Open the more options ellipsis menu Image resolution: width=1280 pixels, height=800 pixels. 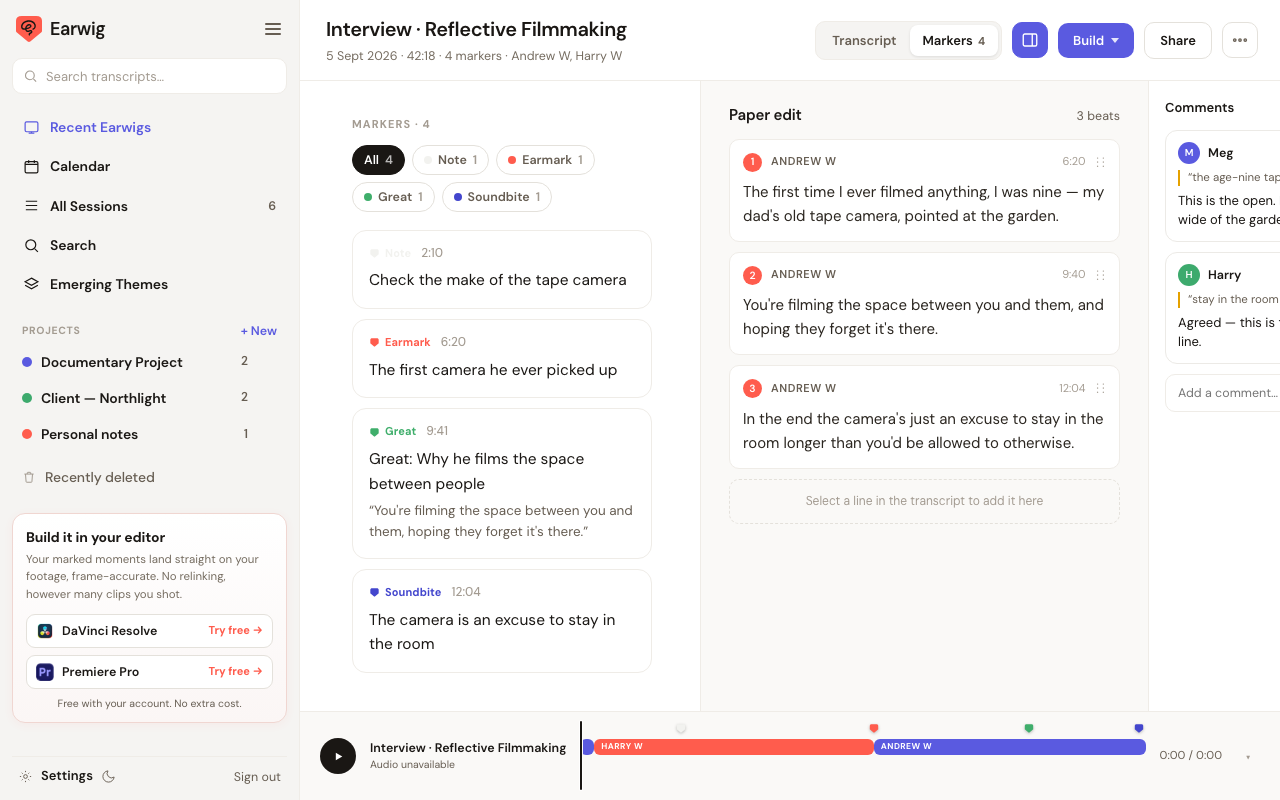click(x=1240, y=40)
